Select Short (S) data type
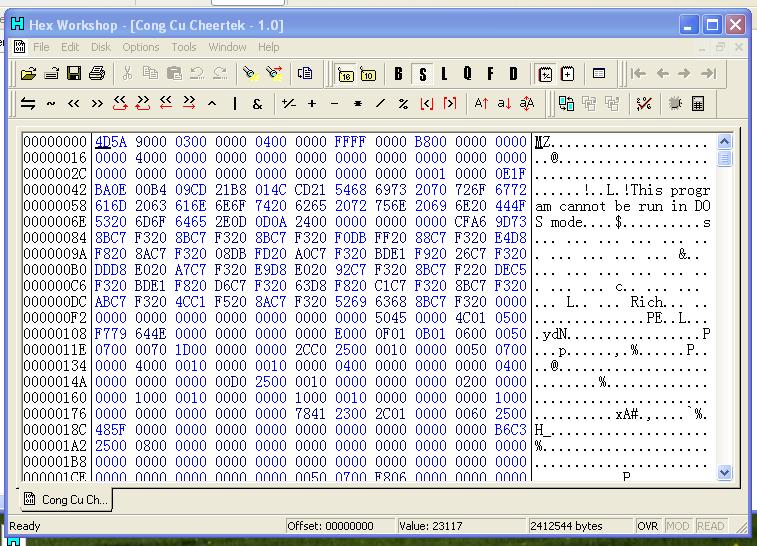 (423, 74)
